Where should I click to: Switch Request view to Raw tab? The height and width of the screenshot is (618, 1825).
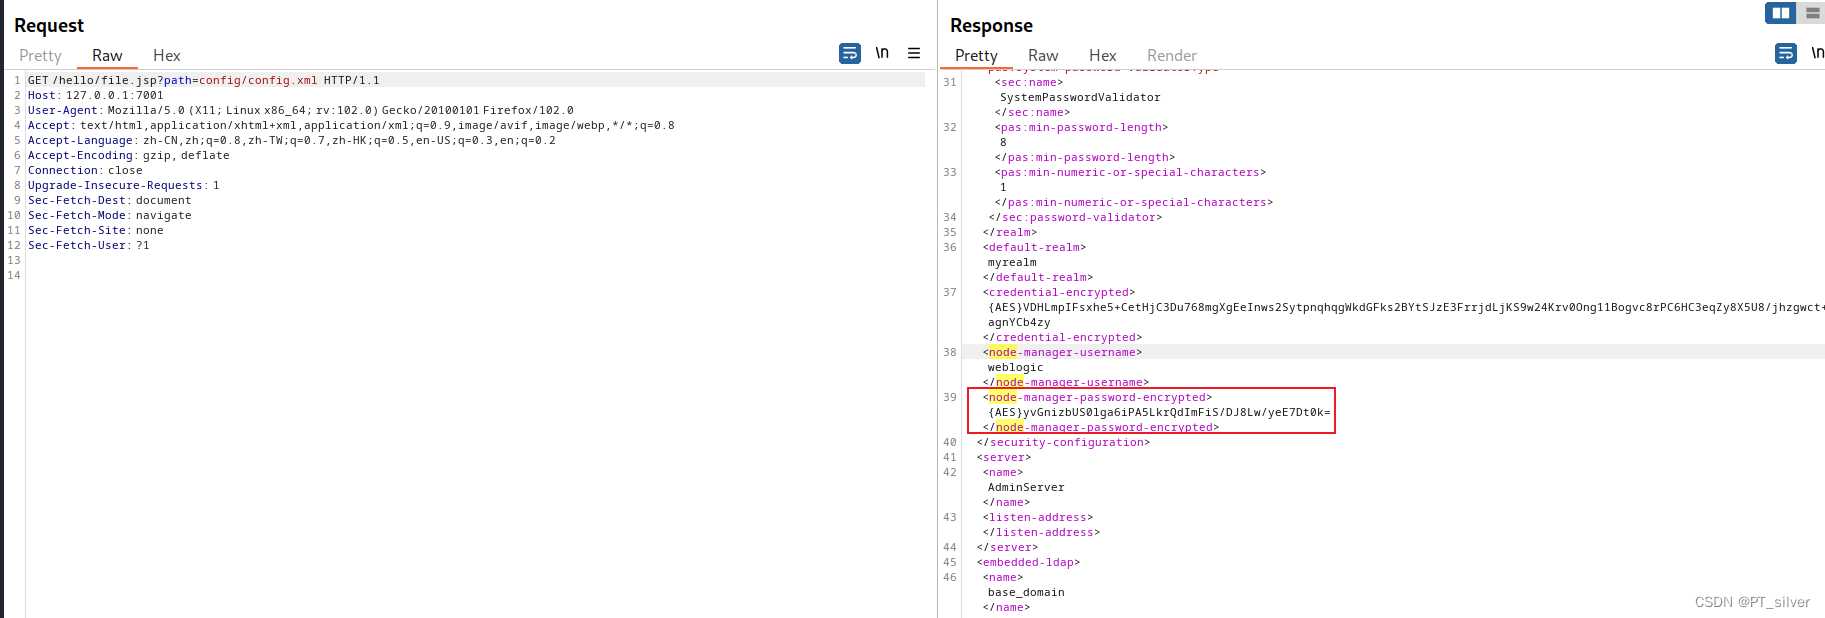(x=107, y=56)
